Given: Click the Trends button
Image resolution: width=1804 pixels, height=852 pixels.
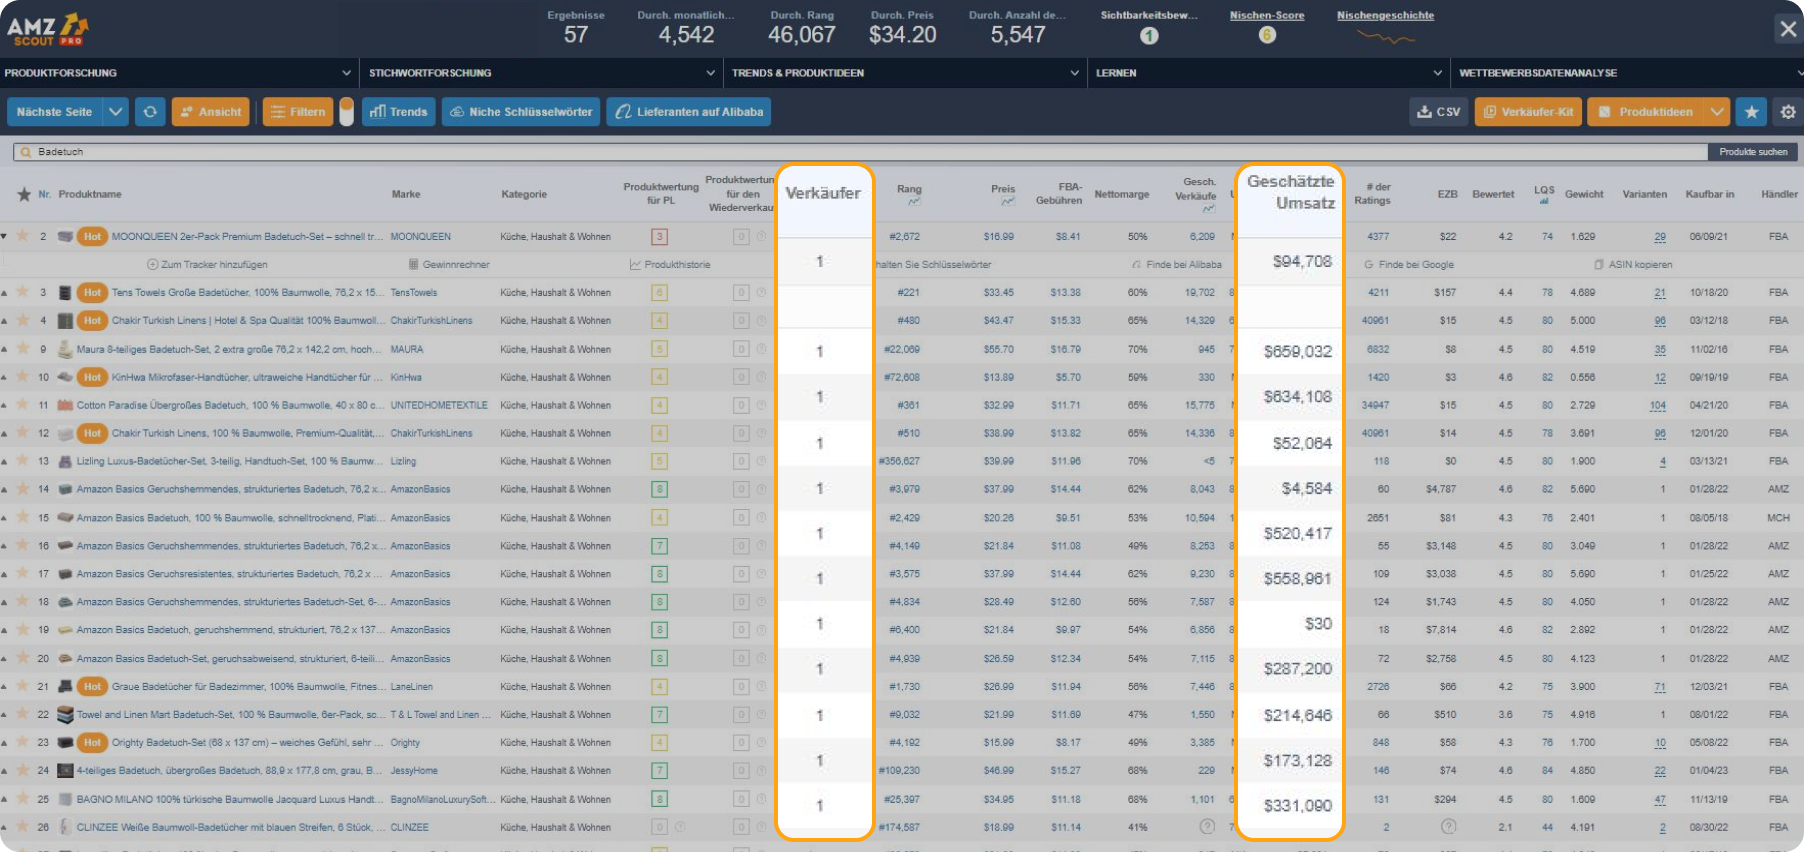Looking at the screenshot, I should point(399,112).
